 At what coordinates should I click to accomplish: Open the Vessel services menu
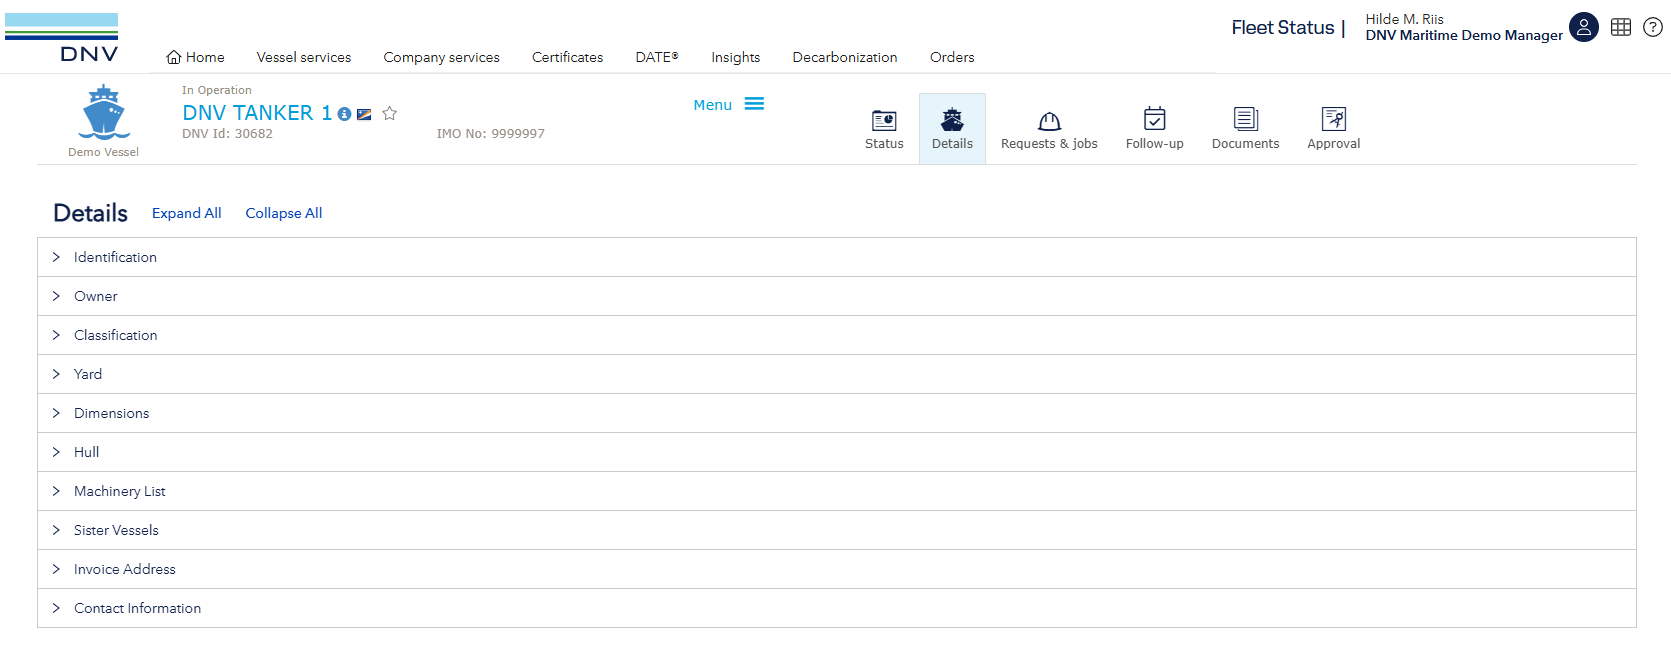tap(304, 57)
